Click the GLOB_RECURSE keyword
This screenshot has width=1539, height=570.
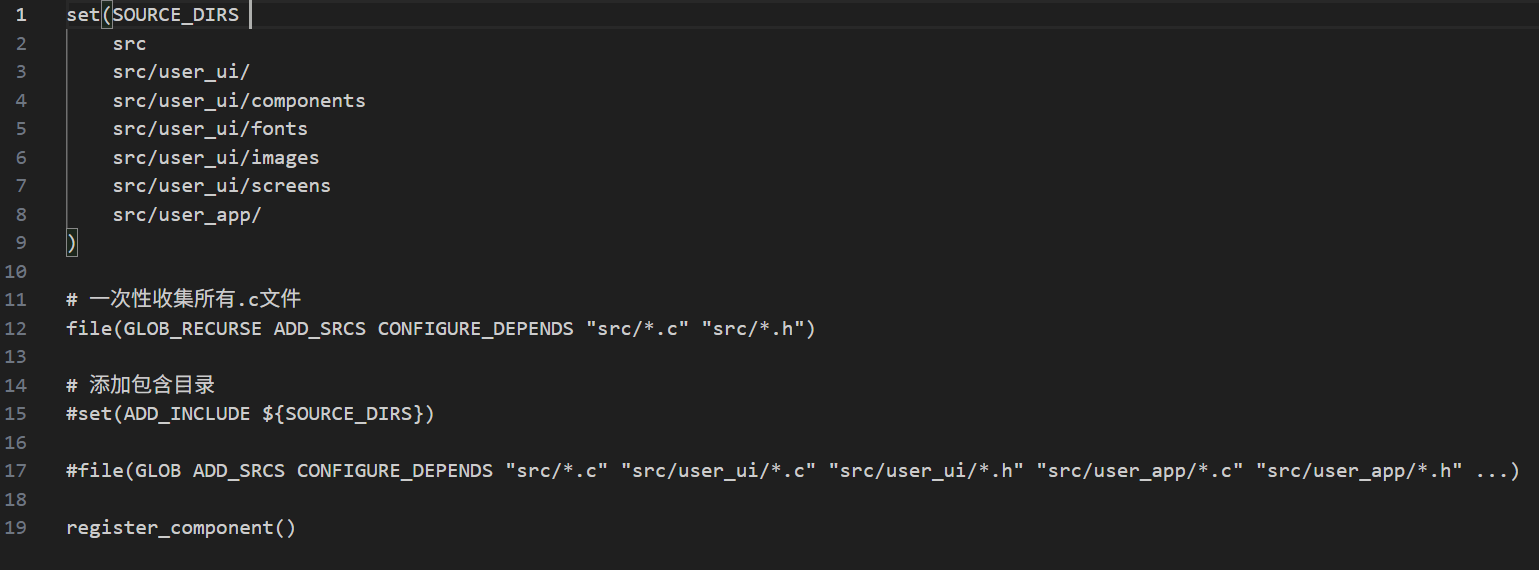point(193,328)
